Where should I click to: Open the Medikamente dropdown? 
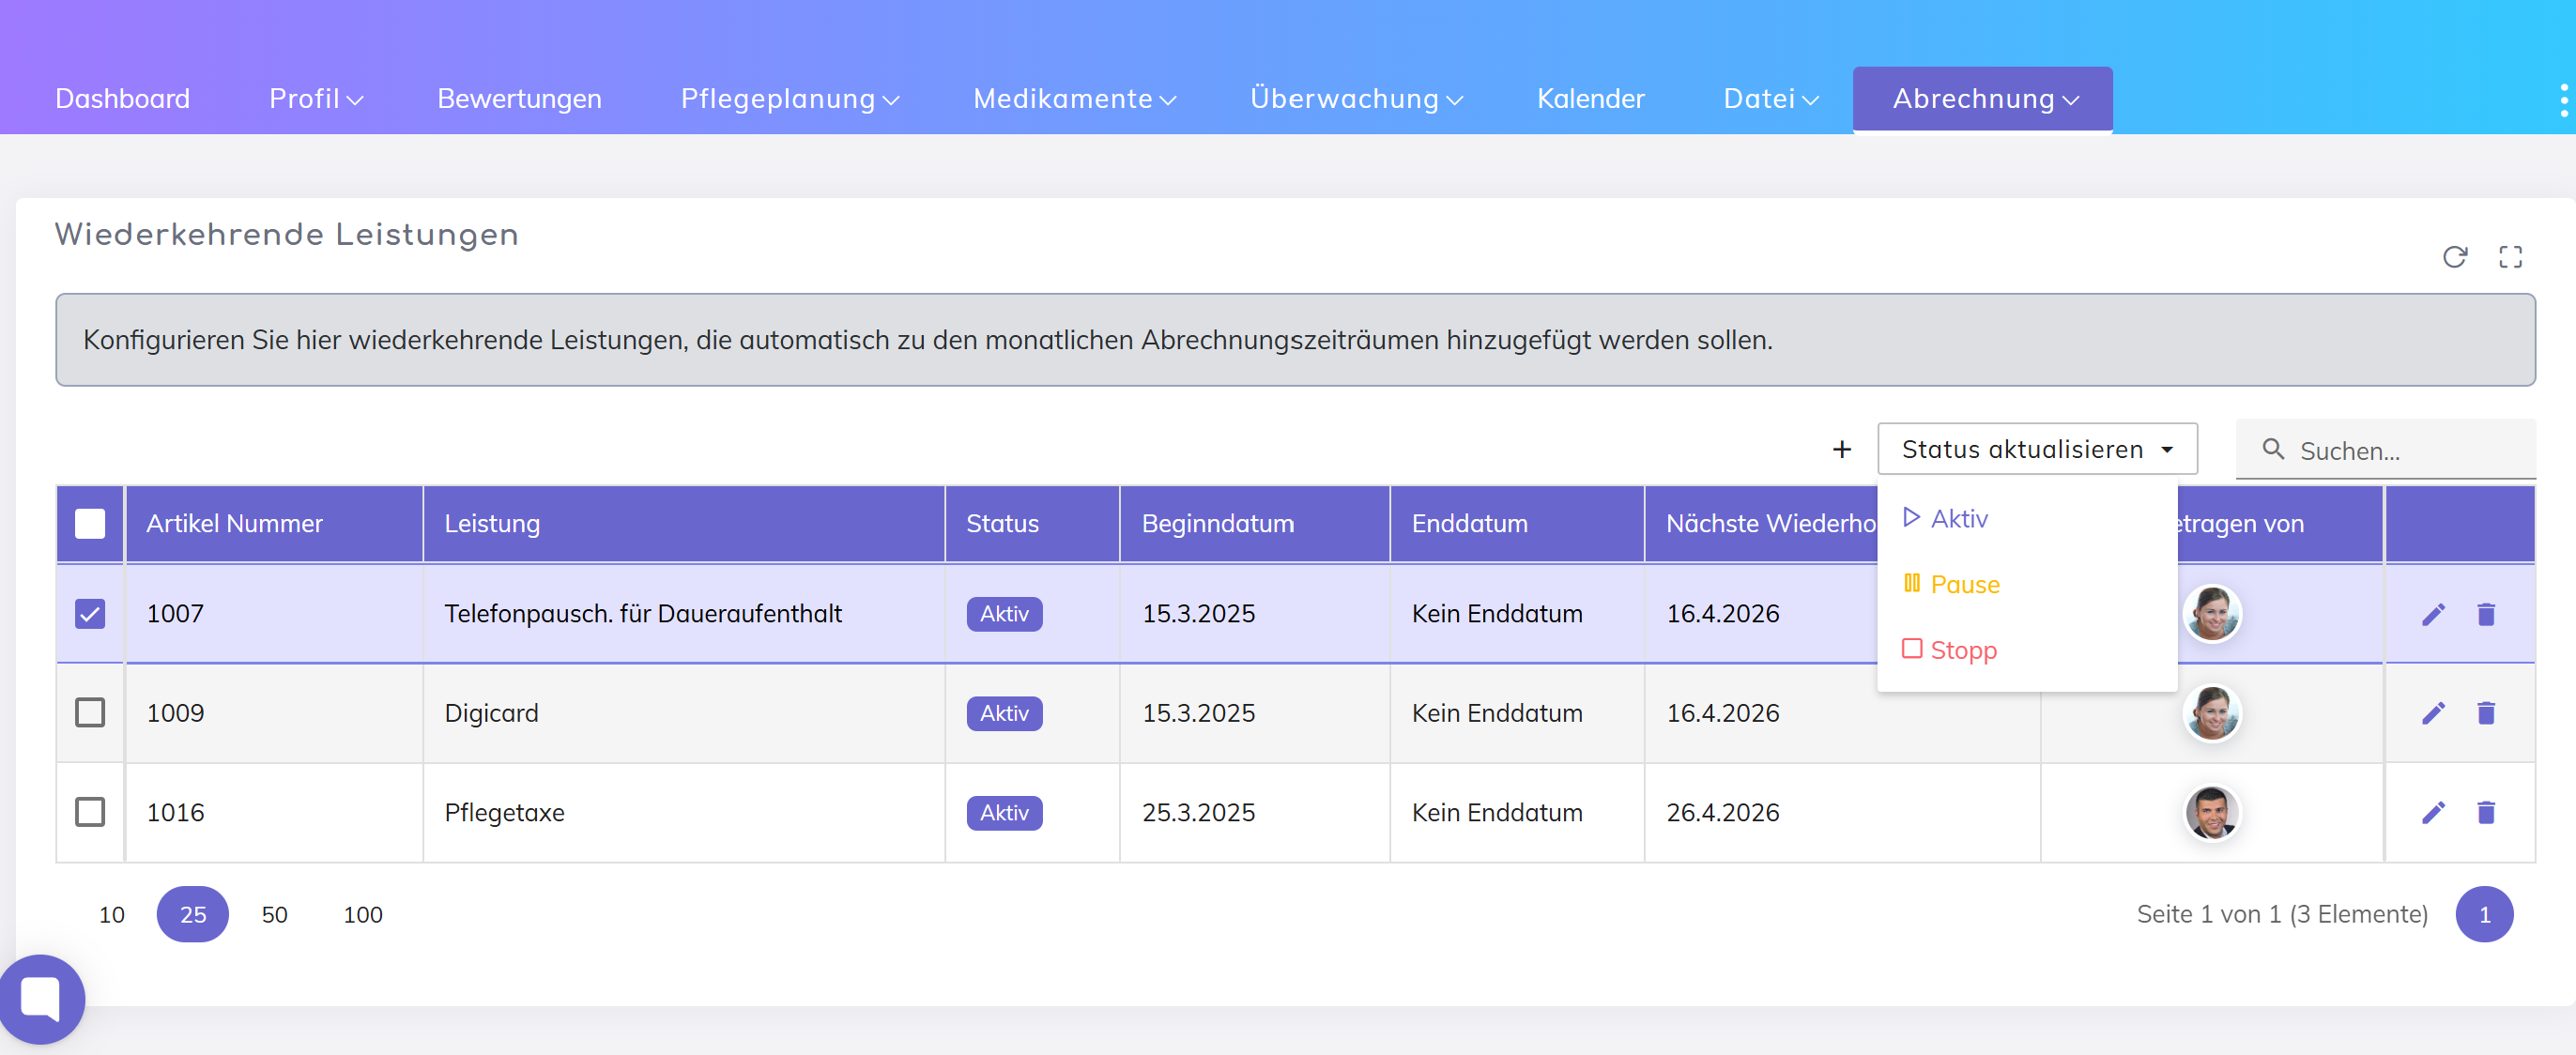pyautogui.click(x=1074, y=99)
